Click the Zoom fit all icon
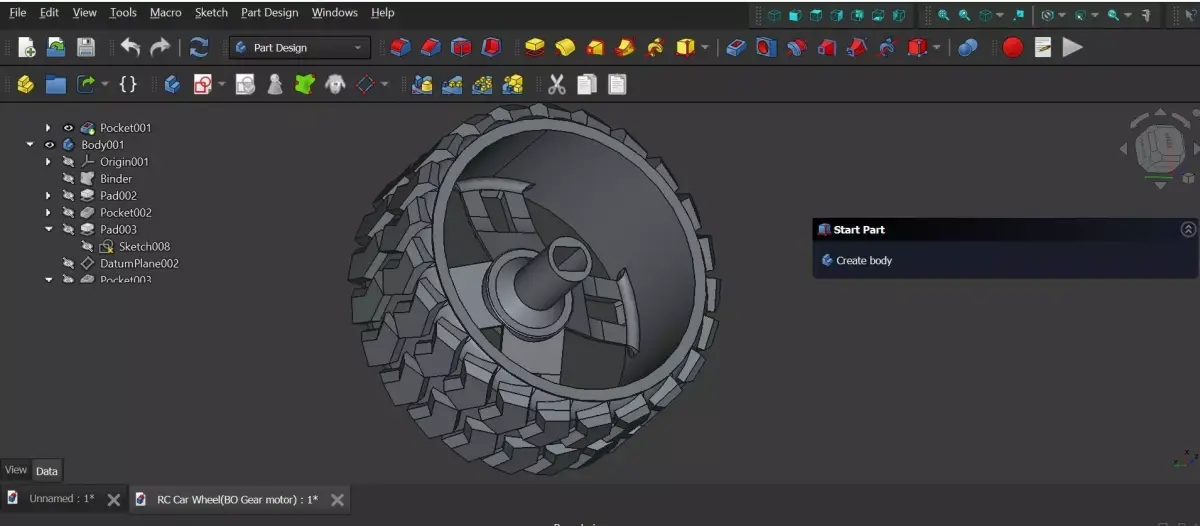This screenshot has height=526, width=1200. pyautogui.click(x=942, y=15)
